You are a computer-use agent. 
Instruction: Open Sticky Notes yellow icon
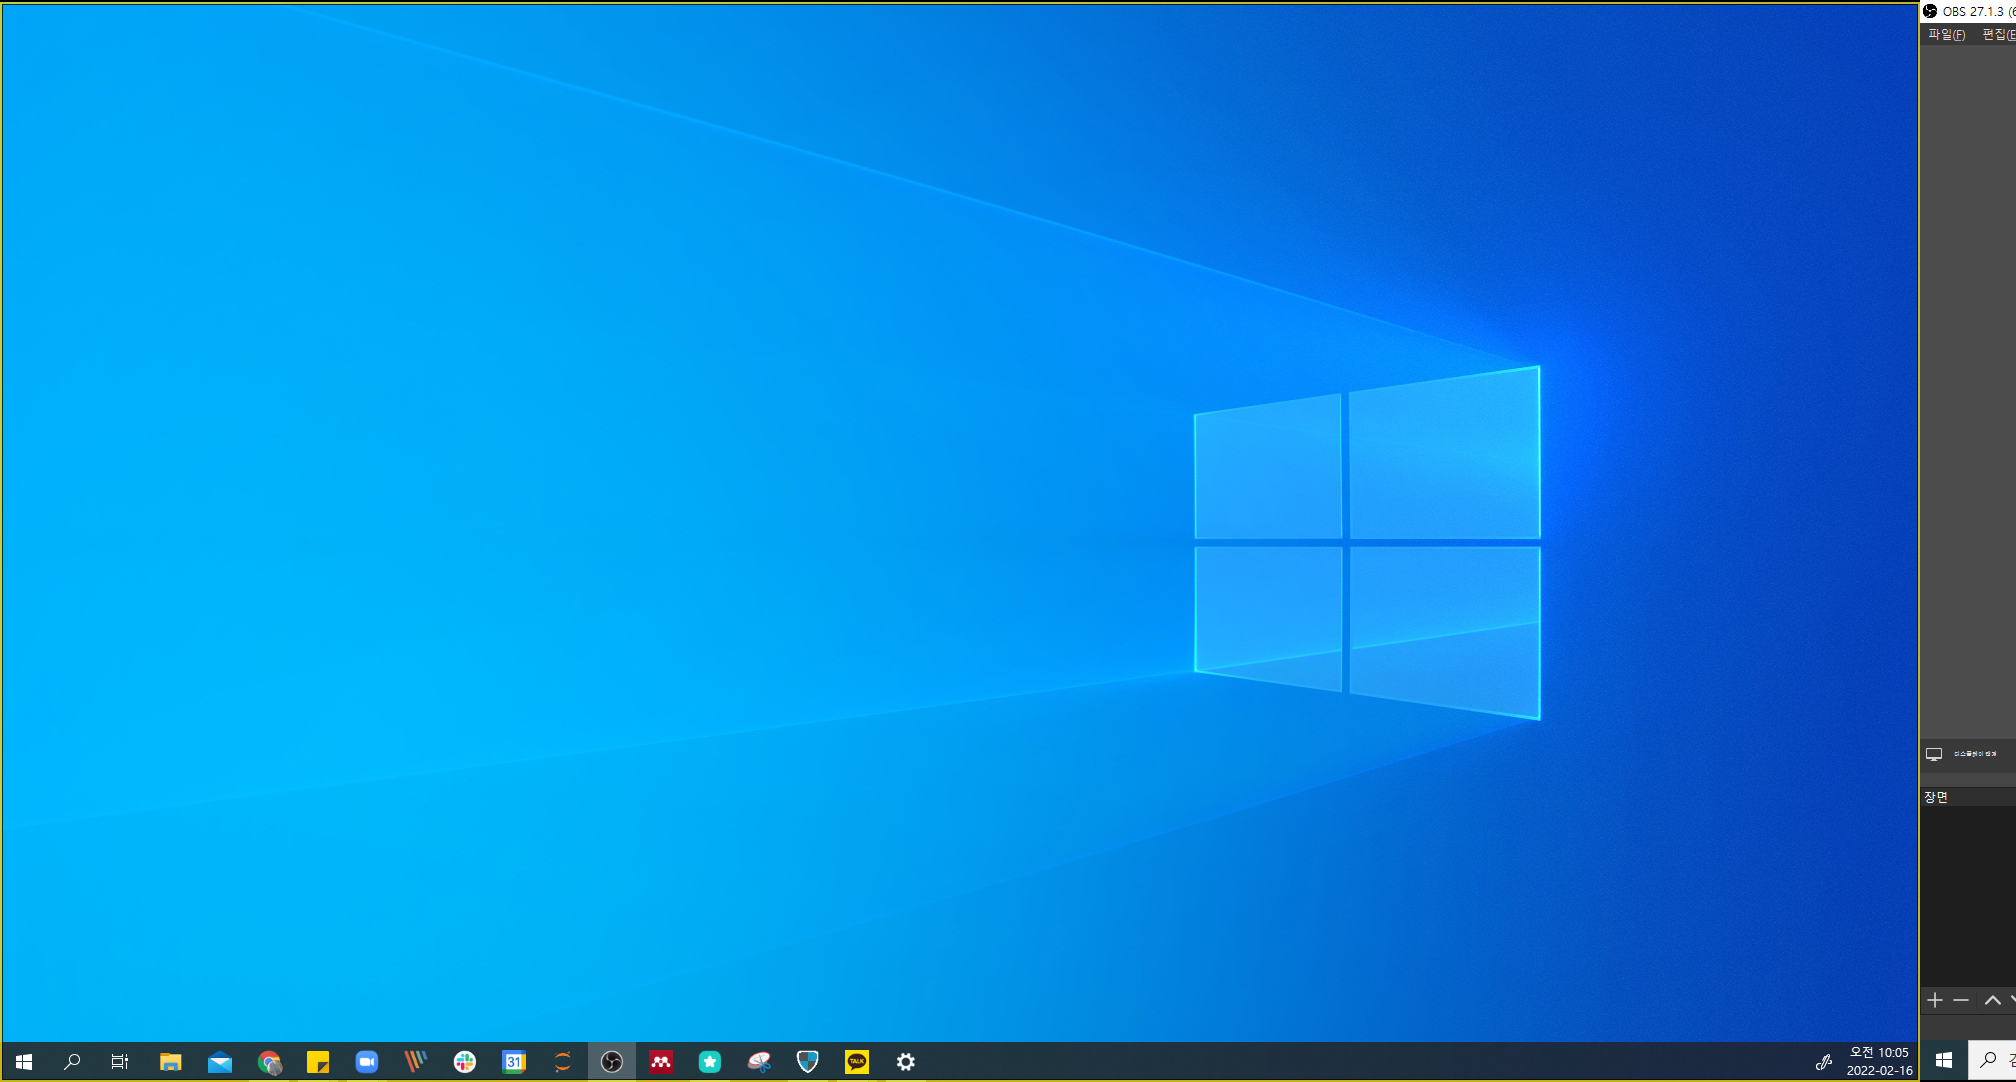(318, 1062)
